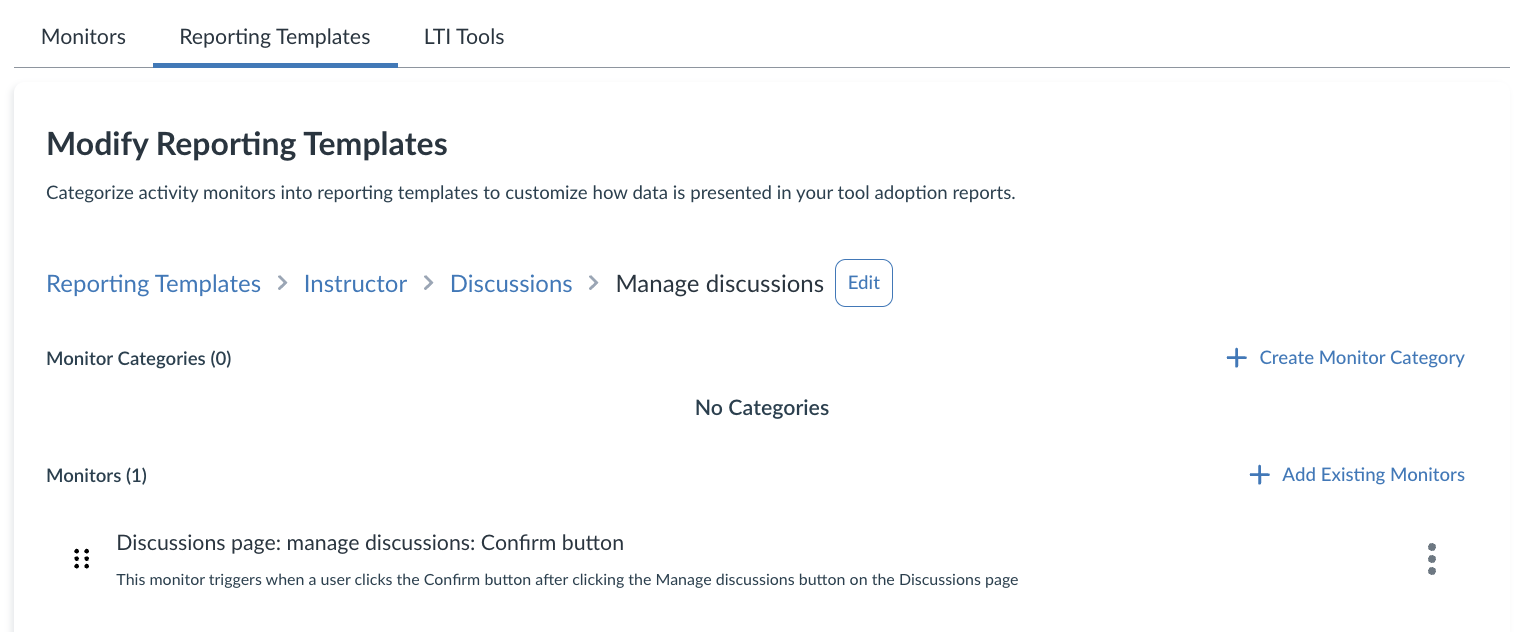Go to Reporting Templates breadcrumb link

[153, 284]
